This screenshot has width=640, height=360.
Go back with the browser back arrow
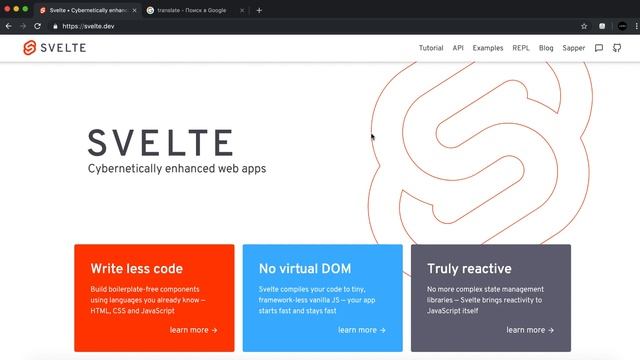[x=9, y=26]
